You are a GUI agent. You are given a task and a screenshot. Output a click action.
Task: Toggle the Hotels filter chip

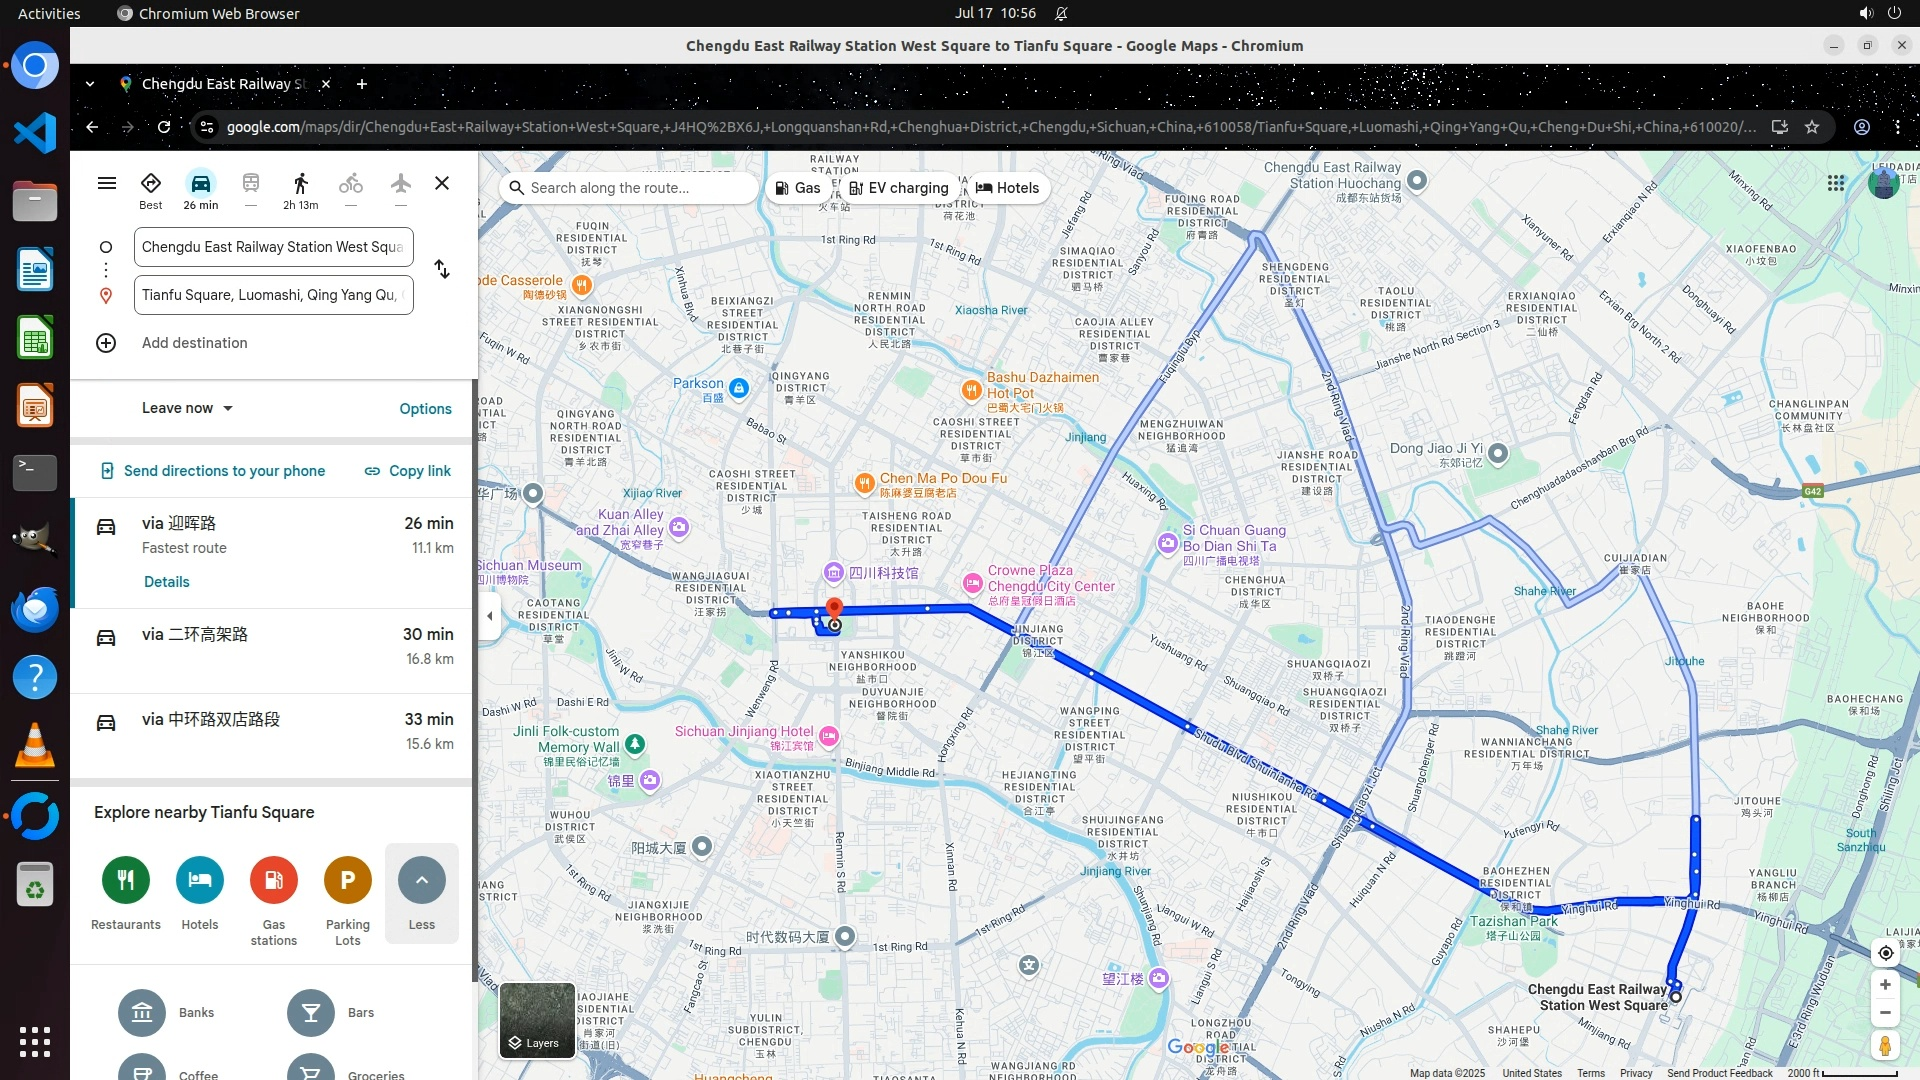(x=1007, y=188)
